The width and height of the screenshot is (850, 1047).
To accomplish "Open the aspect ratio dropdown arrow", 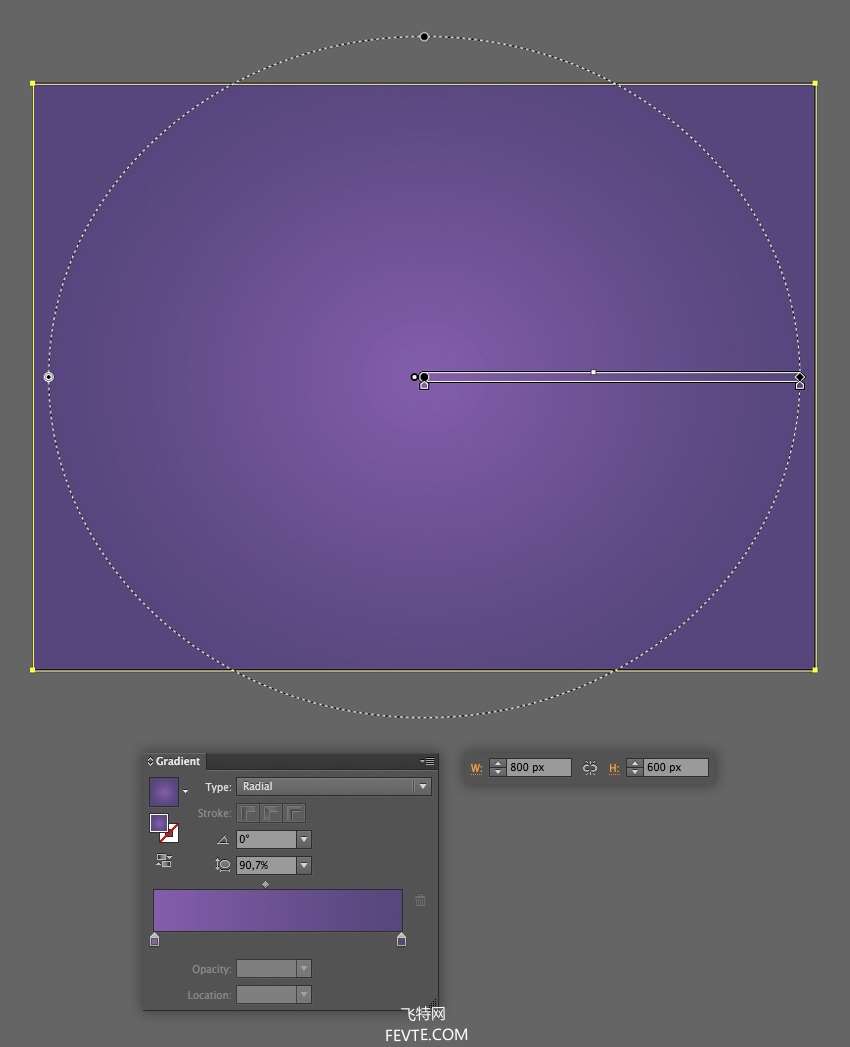I will (304, 865).
